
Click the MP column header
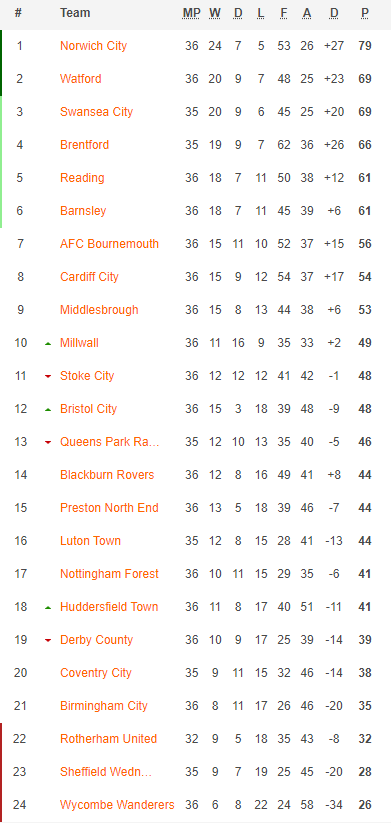[192, 13]
